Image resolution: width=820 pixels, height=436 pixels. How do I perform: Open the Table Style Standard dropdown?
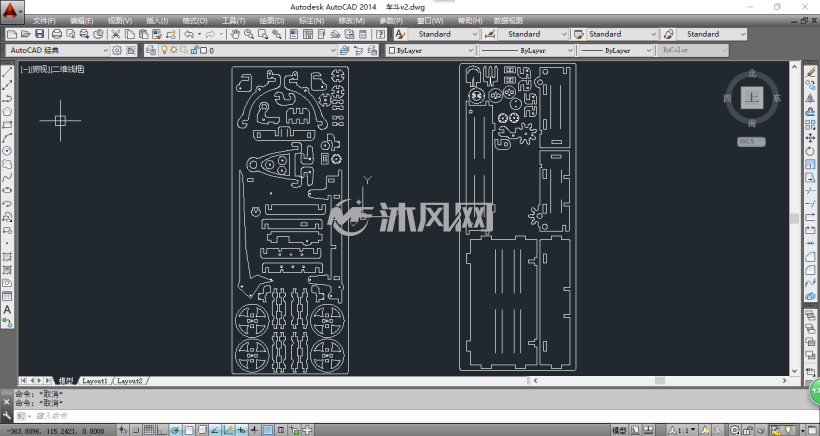(x=621, y=34)
